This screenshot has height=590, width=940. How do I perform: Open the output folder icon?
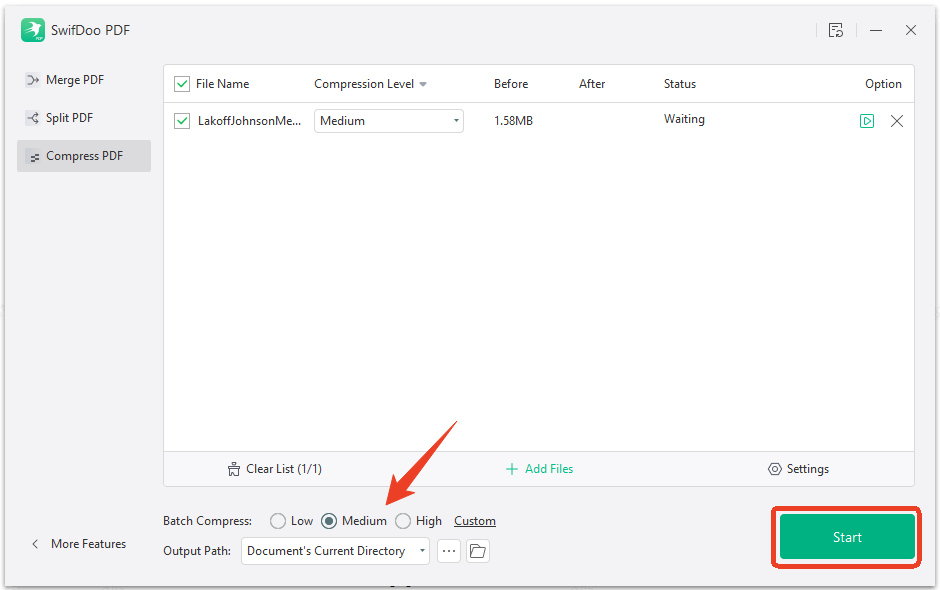click(478, 551)
